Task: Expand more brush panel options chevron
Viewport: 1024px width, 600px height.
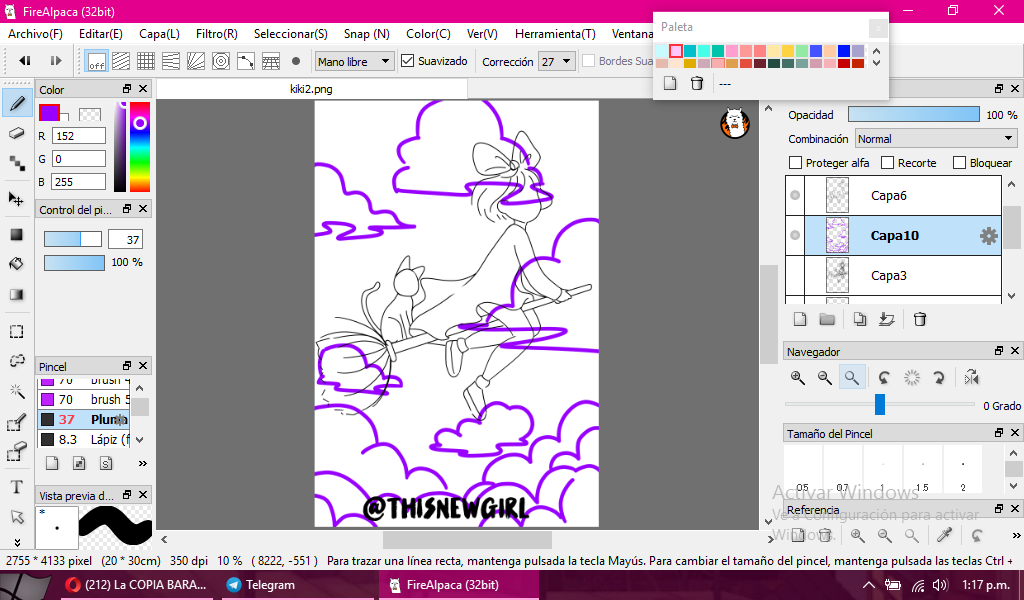Action: 143,464
